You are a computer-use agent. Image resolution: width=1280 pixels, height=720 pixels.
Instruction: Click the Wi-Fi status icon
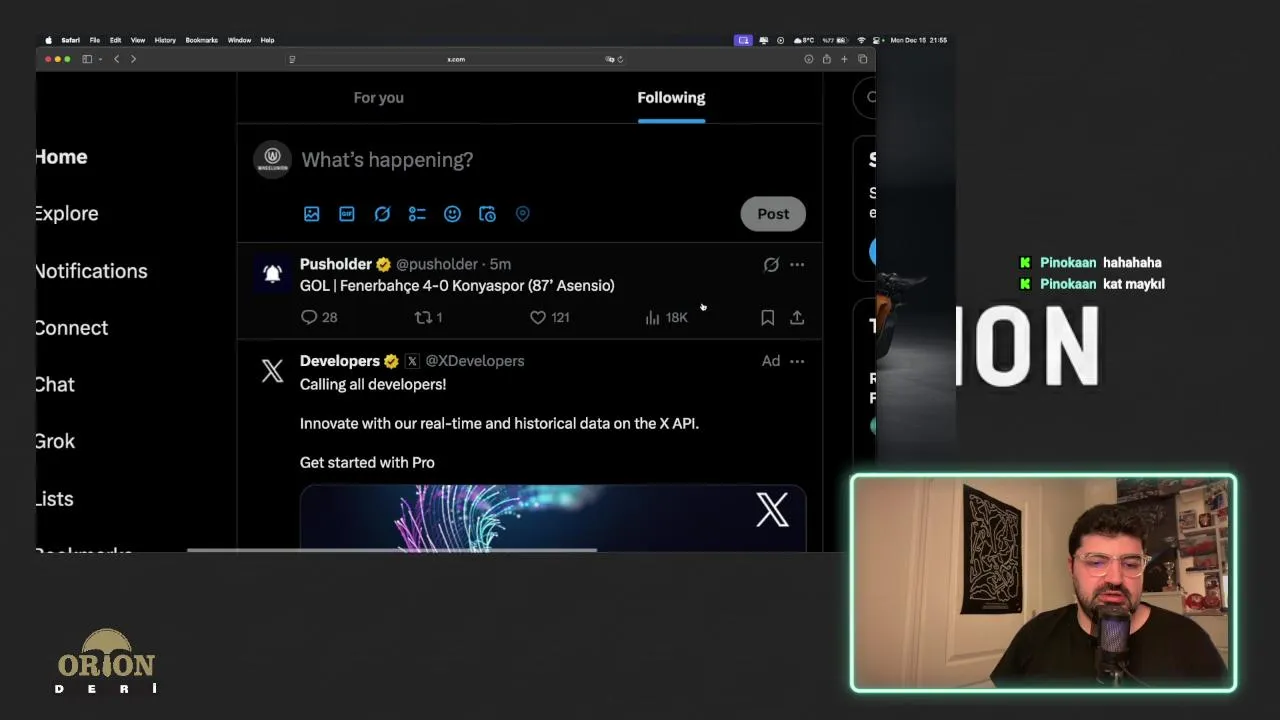pos(861,40)
